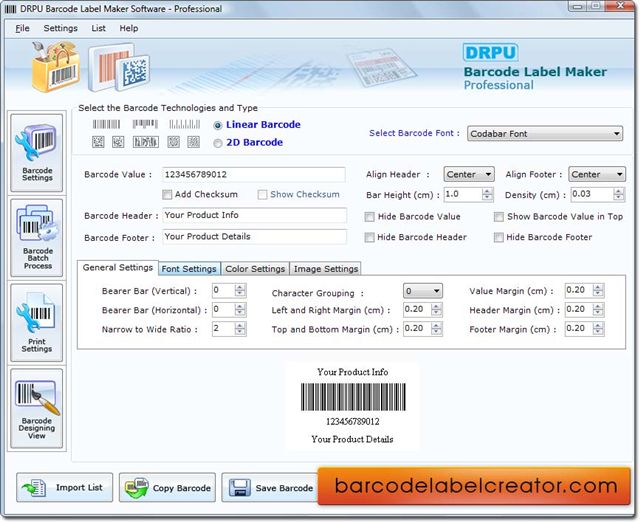
Task: Adjust Header Margin spinner arrows
Action: (x=598, y=309)
